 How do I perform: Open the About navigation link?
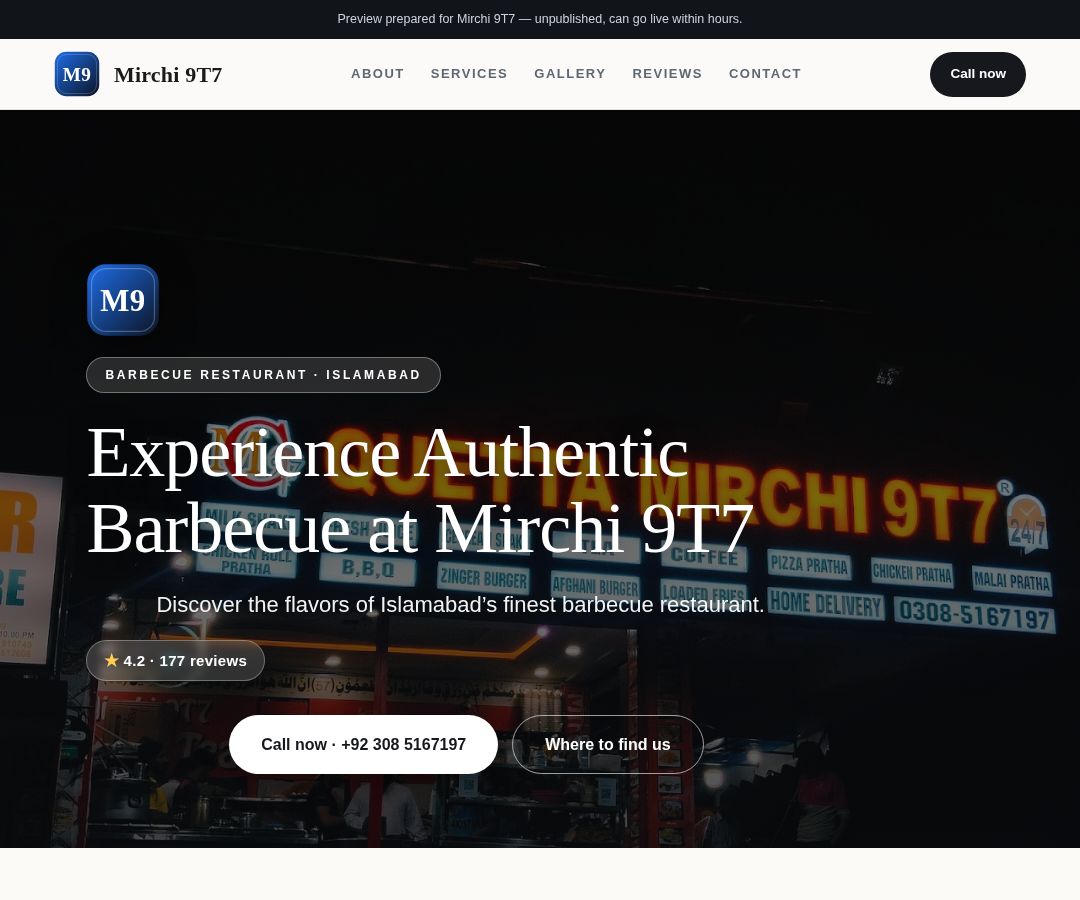(x=377, y=74)
